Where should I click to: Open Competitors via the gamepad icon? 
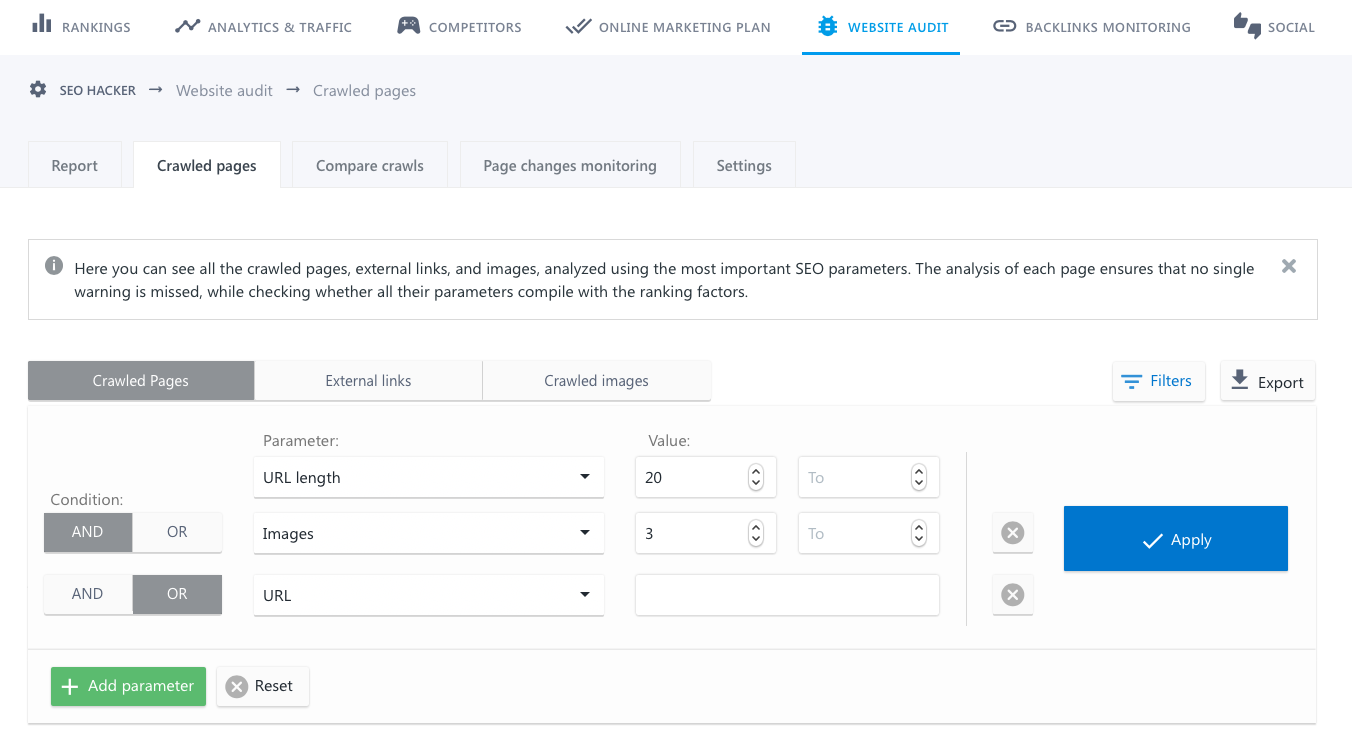(x=408, y=26)
